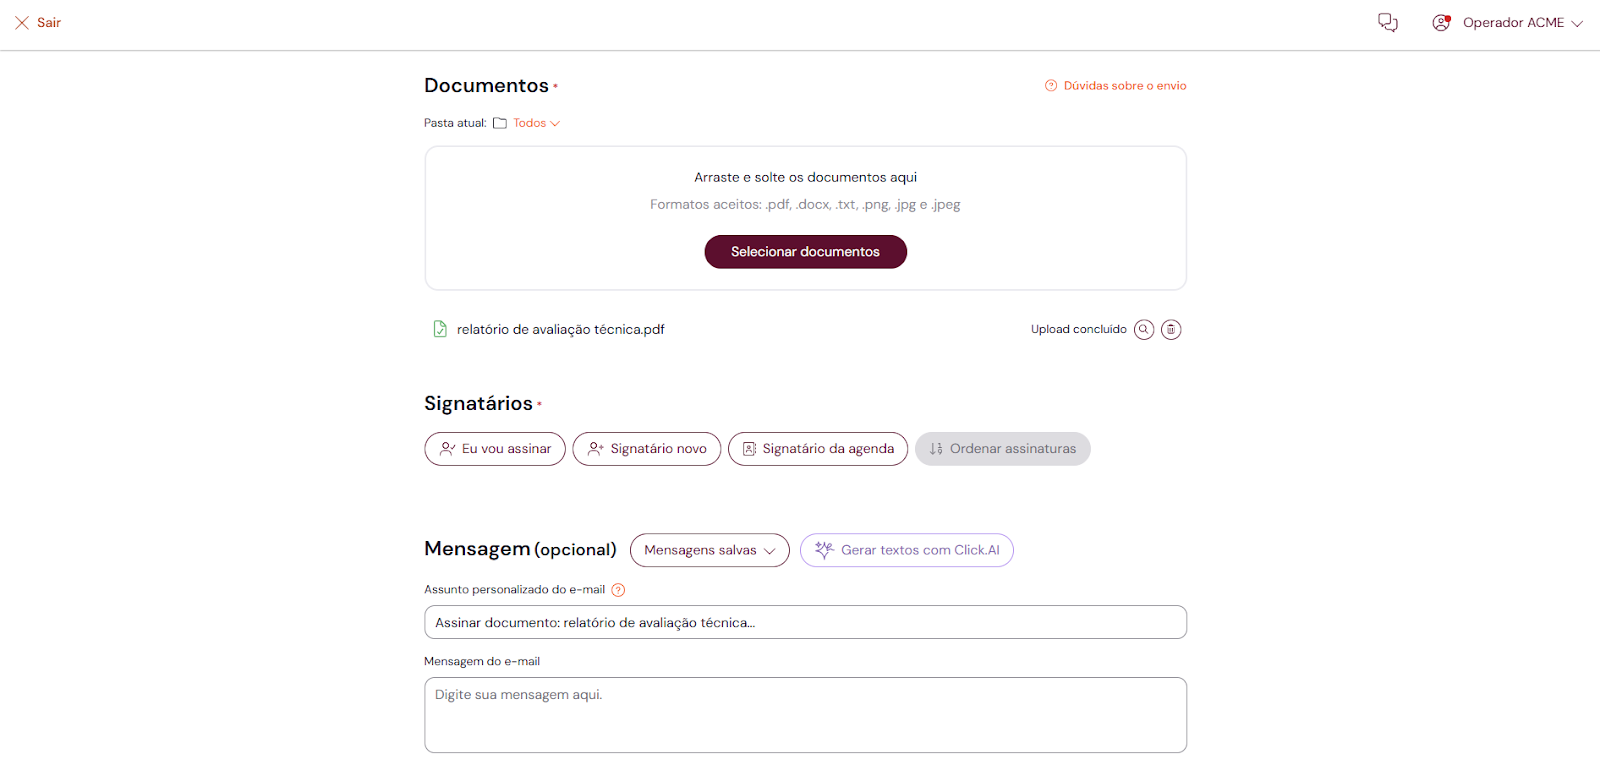Click the user profile avatar icon
Screen dimensions: 1600x765
click(1441, 22)
